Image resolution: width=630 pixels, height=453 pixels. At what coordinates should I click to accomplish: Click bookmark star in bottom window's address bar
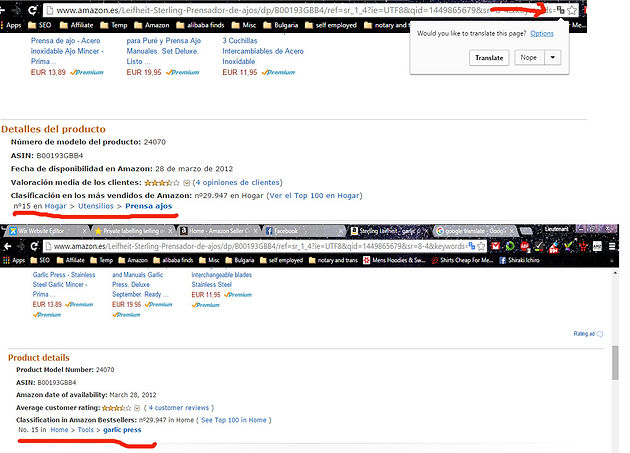point(481,246)
